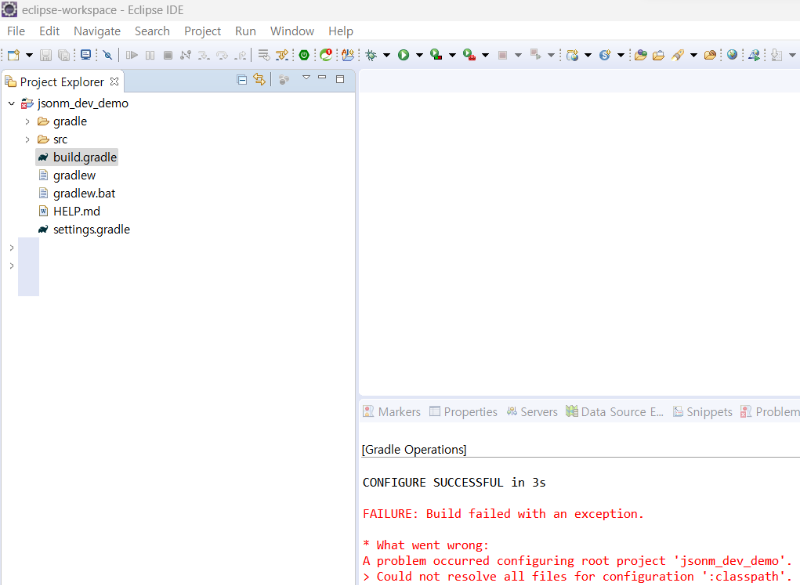The image size is (800, 585).
Task: Click the Terminate icon after Suspend
Action: click(x=168, y=55)
